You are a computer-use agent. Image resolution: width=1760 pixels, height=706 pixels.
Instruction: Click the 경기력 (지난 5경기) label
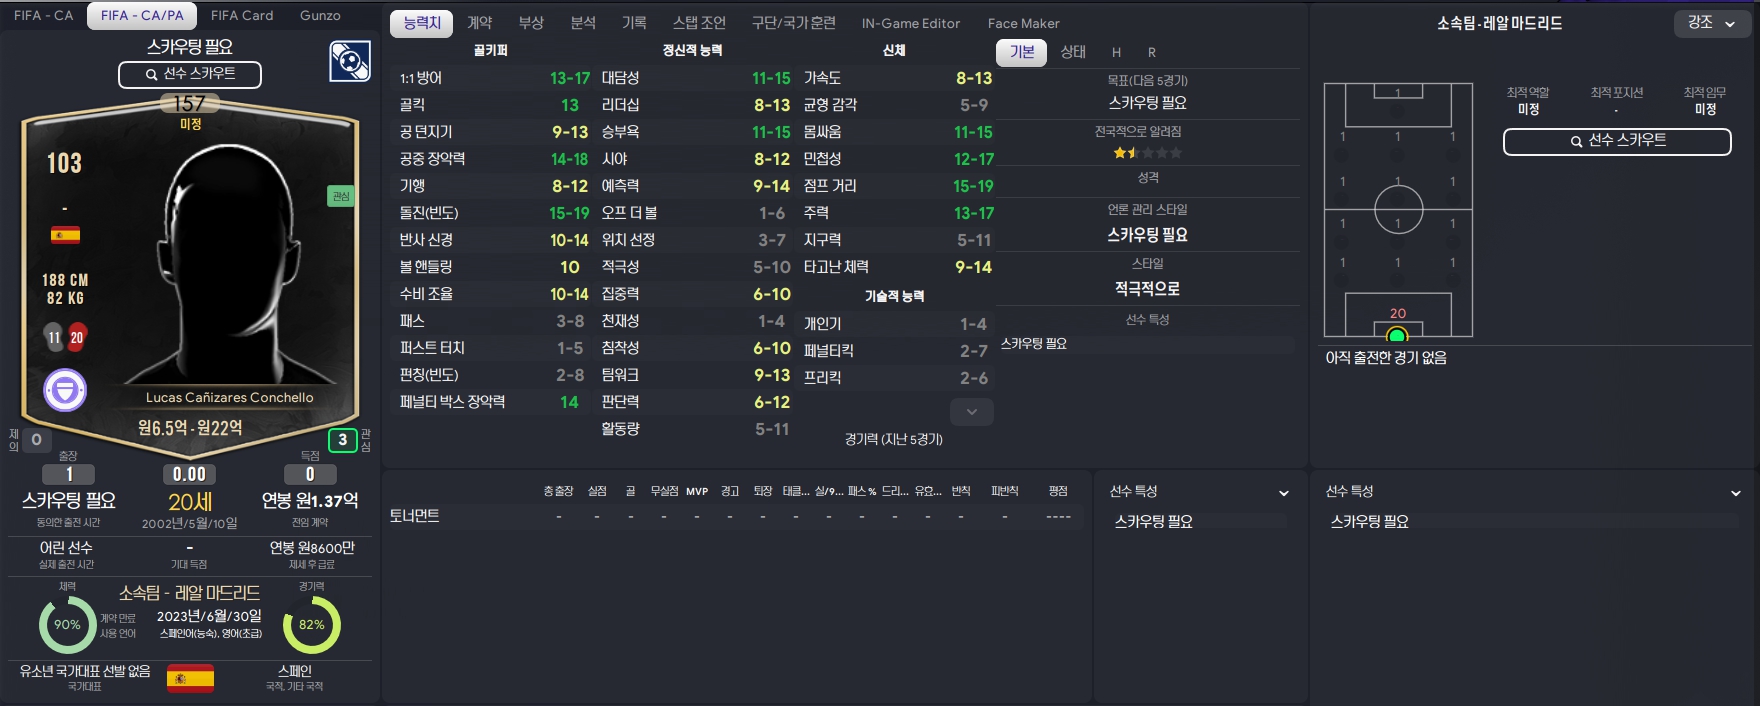coord(894,439)
